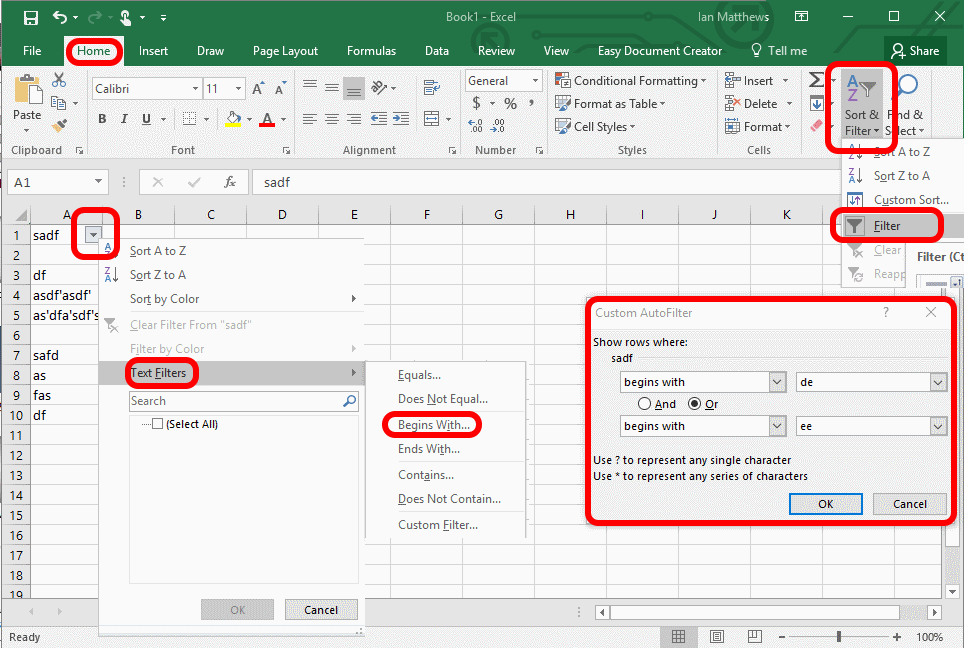Click Cancel in Custom AutoFilter dialog
This screenshot has height=648, width=964.
pos(910,504)
